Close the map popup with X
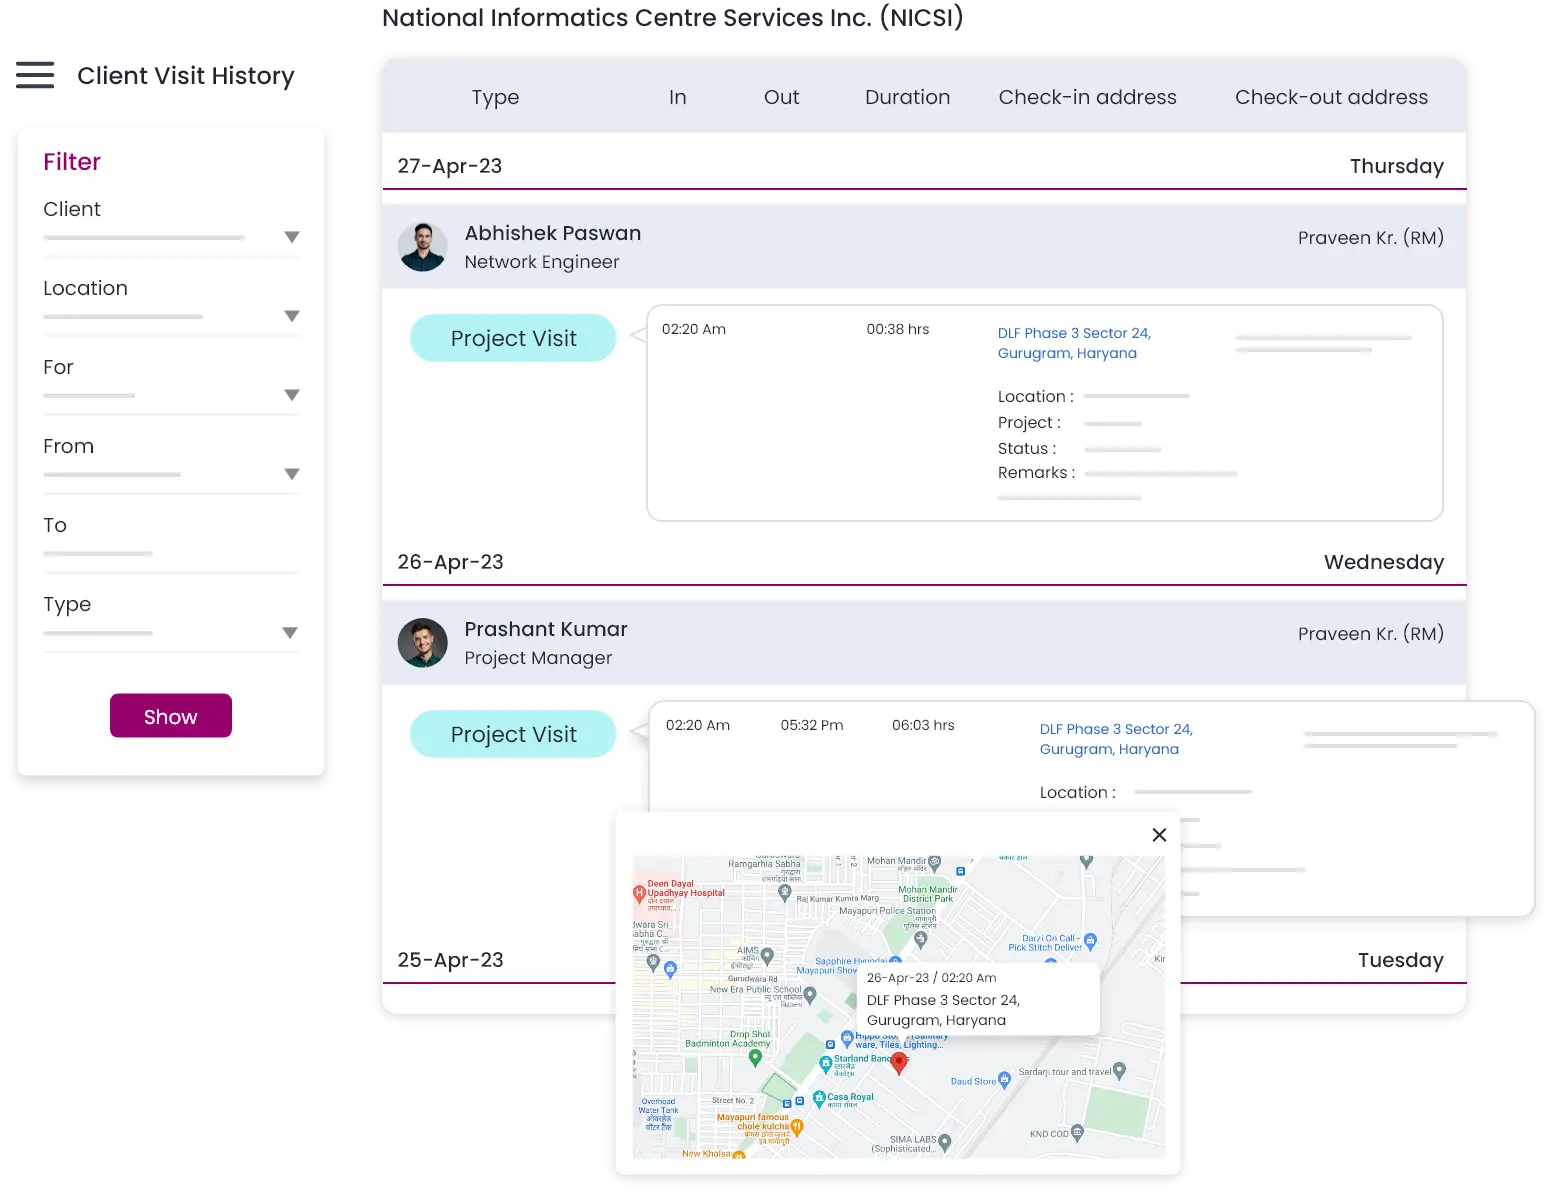The height and width of the screenshot is (1195, 1554). click(1159, 835)
